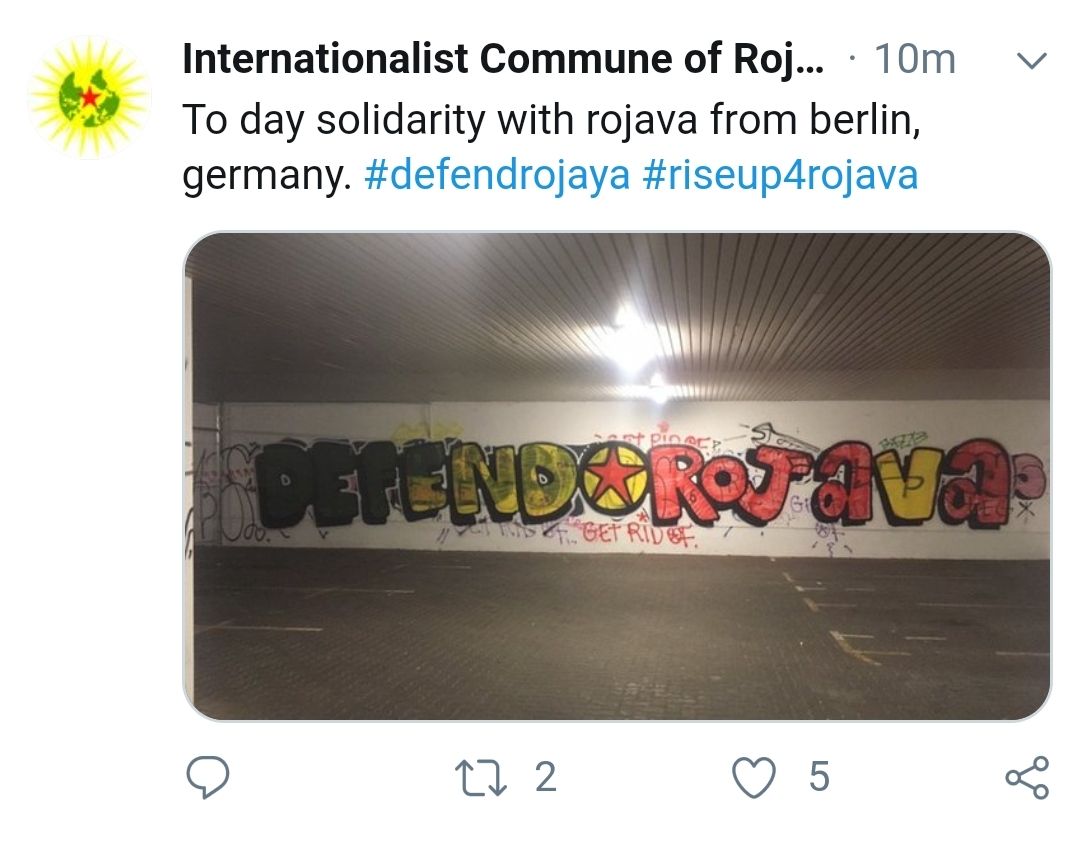The height and width of the screenshot is (844, 1073).
Task: Select the tweet text about solidarity
Action: click(551, 147)
